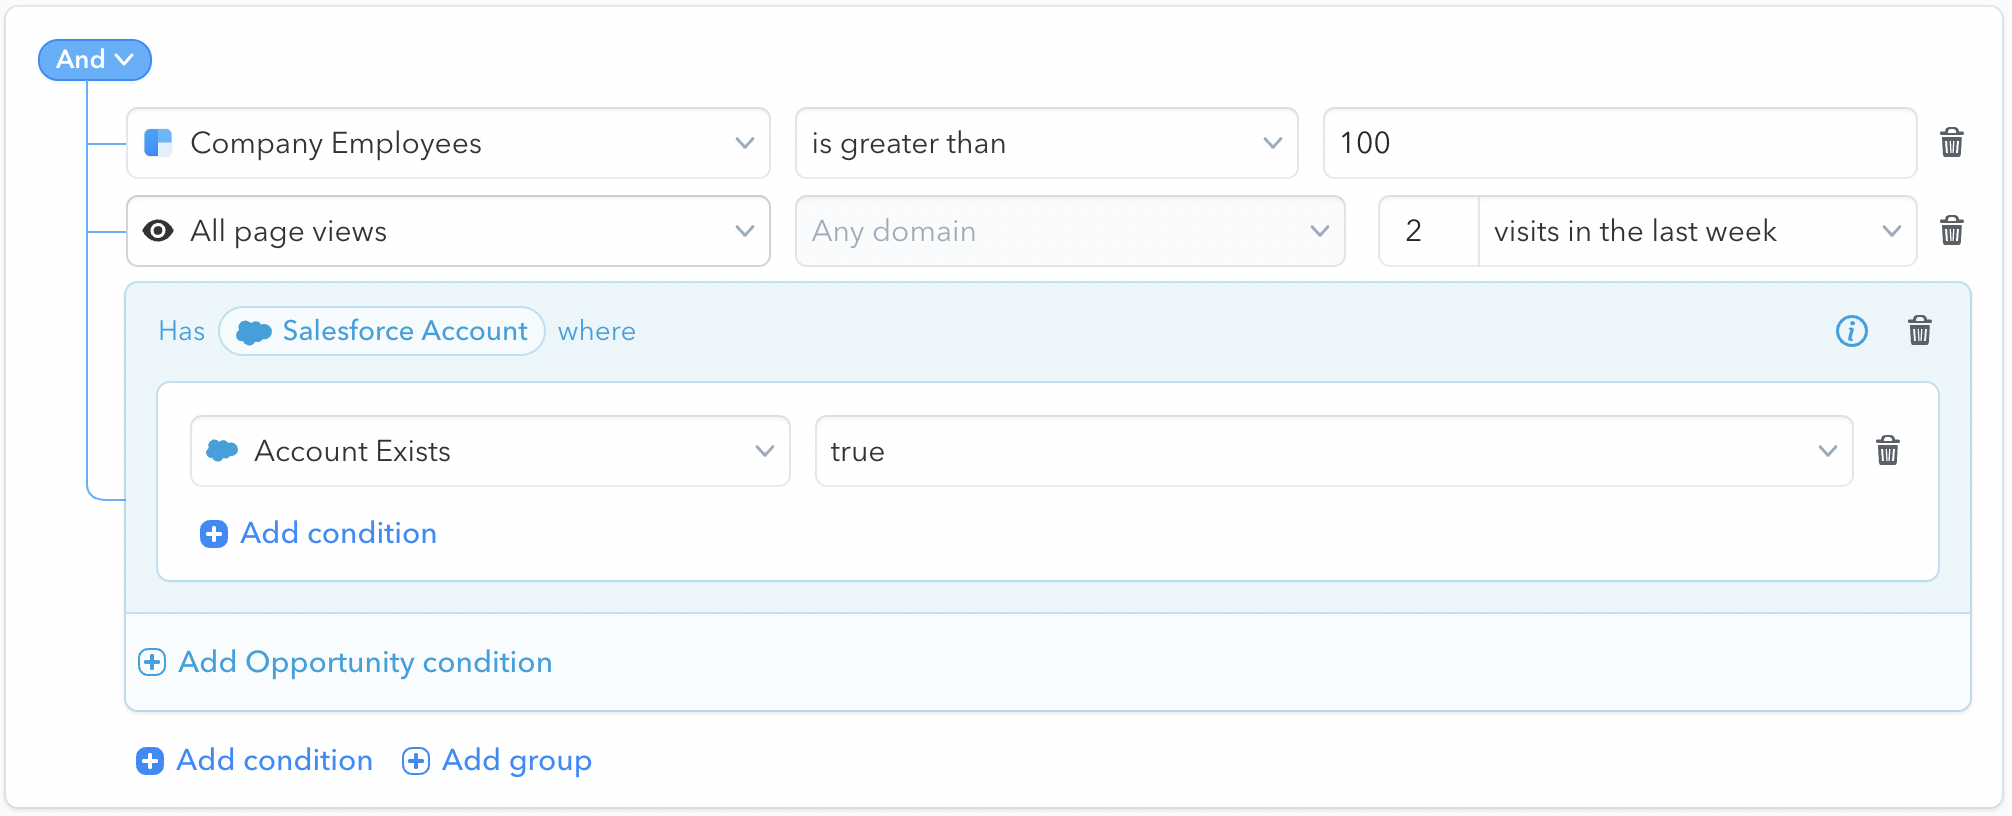Expand the visits in the last week dropdown
This screenshot has height=816, width=2012.
coord(1697,231)
